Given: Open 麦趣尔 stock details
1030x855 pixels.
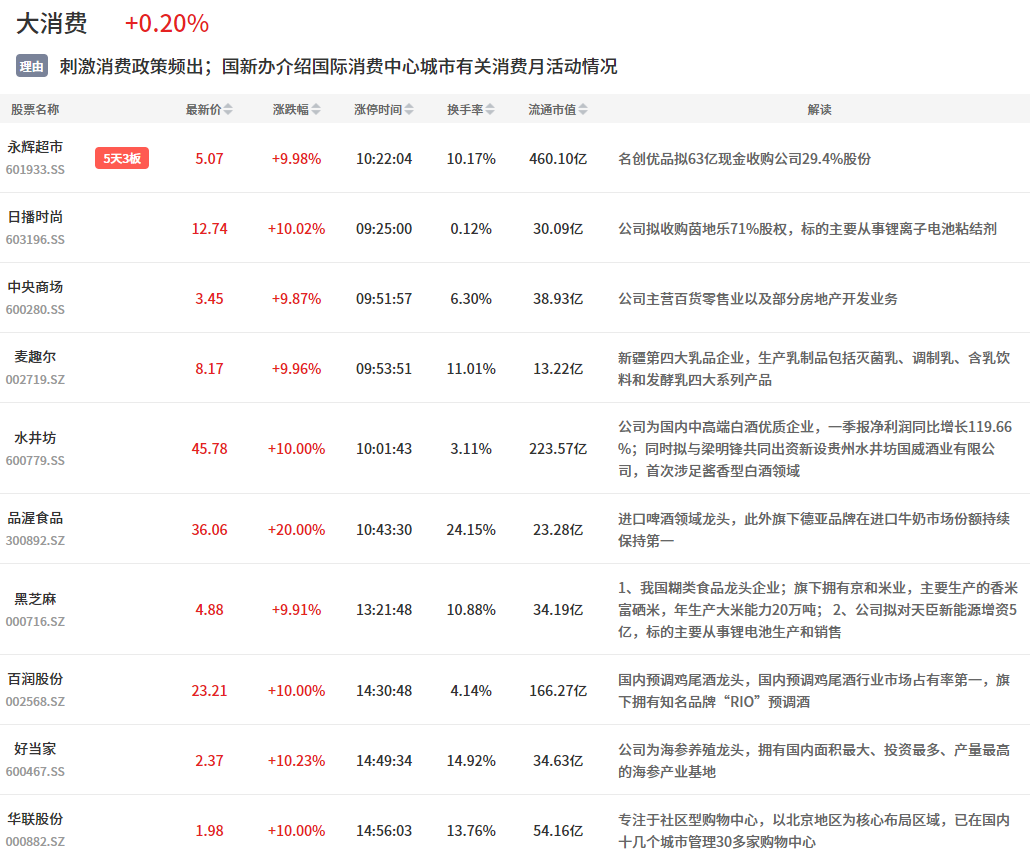Looking at the screenshot, I should (x=35, y=357).
